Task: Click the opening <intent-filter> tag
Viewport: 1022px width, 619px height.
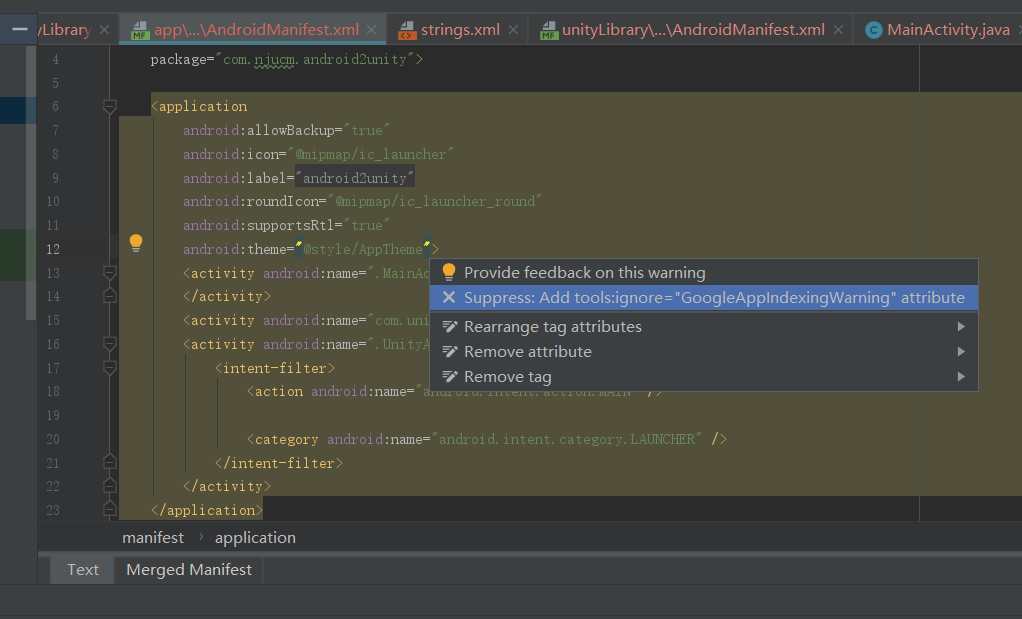Action: tap(275, 368)
